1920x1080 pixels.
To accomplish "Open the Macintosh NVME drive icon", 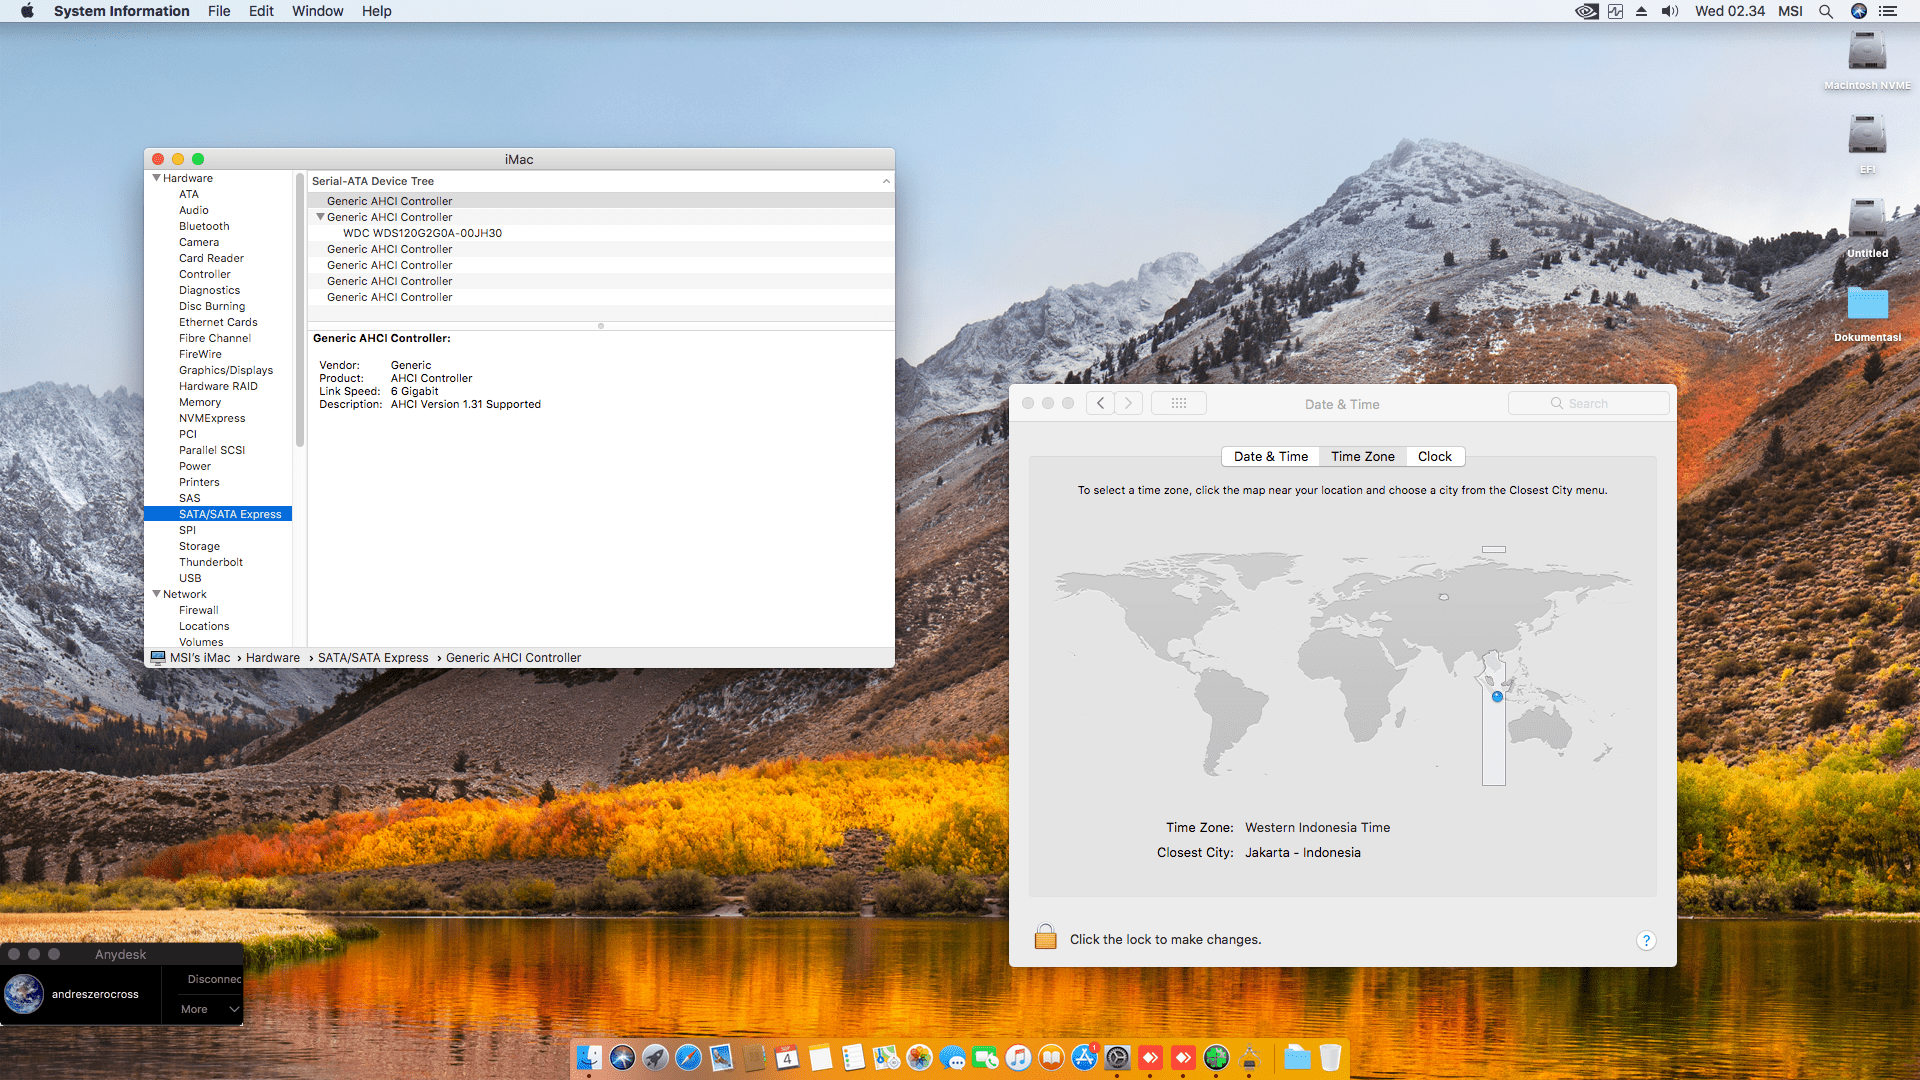I will point(1867,52).
